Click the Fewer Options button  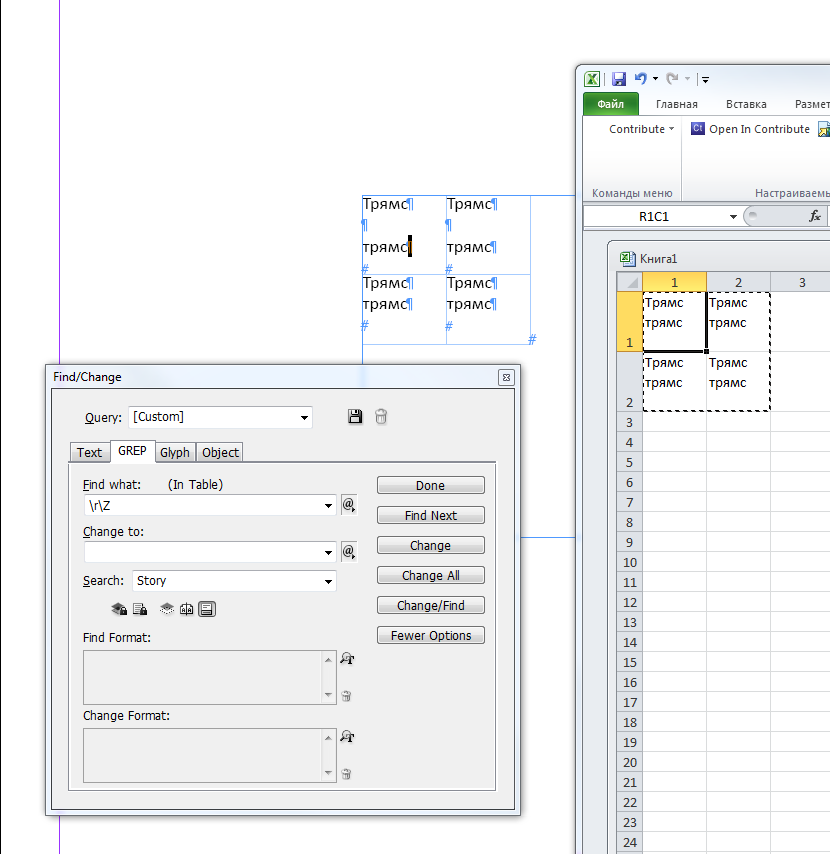coord(430,635)
